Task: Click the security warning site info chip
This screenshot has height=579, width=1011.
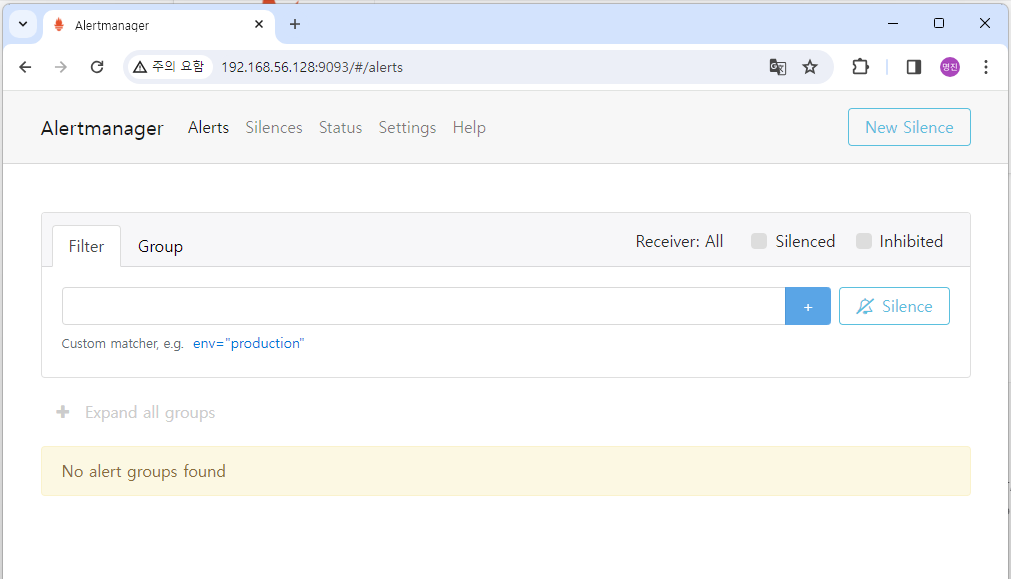Action: 169,66
